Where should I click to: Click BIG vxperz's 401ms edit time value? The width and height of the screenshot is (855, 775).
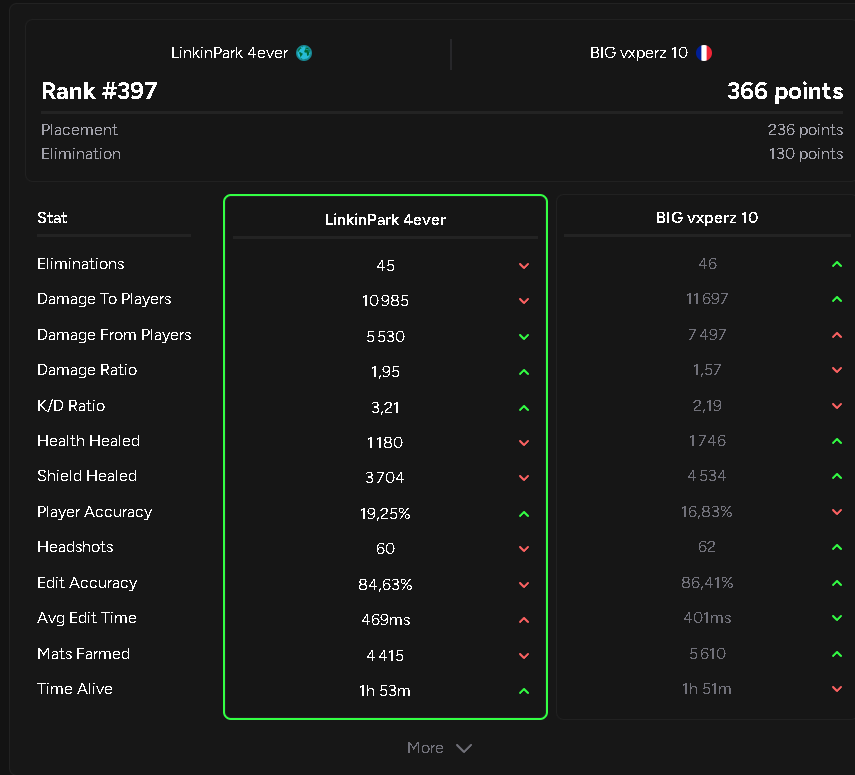707,618
